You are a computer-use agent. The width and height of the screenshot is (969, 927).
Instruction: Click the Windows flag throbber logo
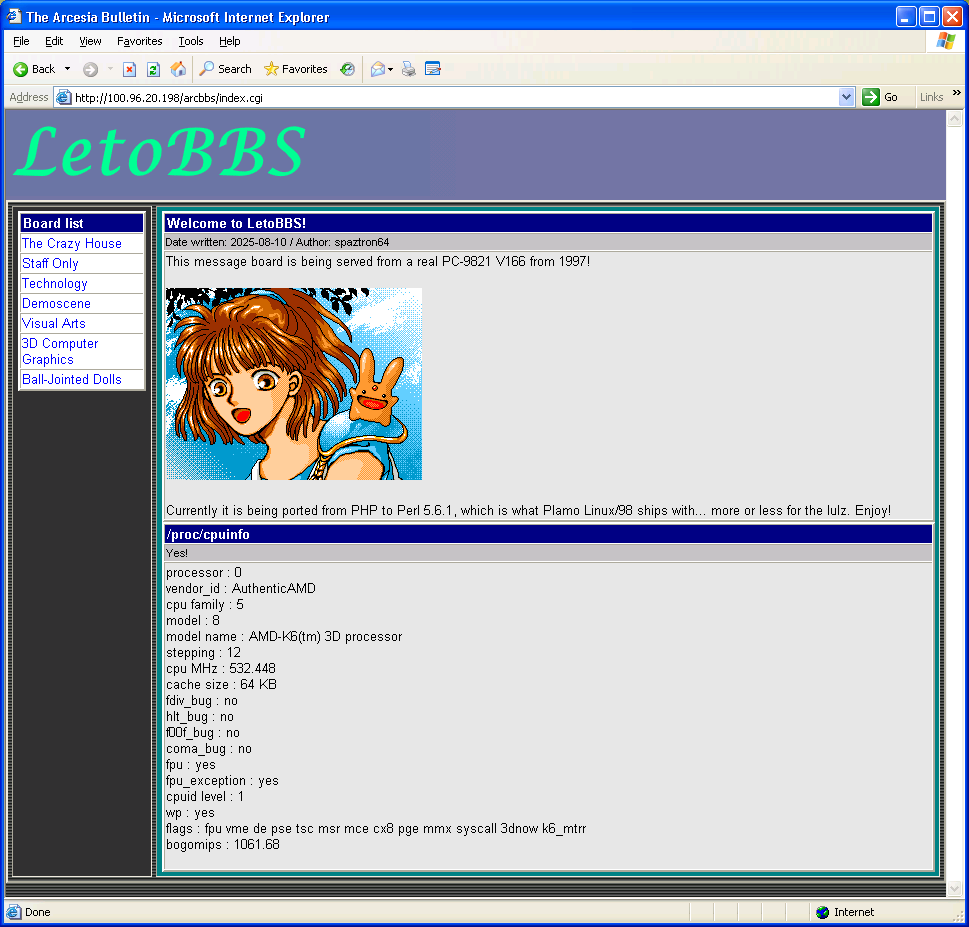tap(946, 41)
